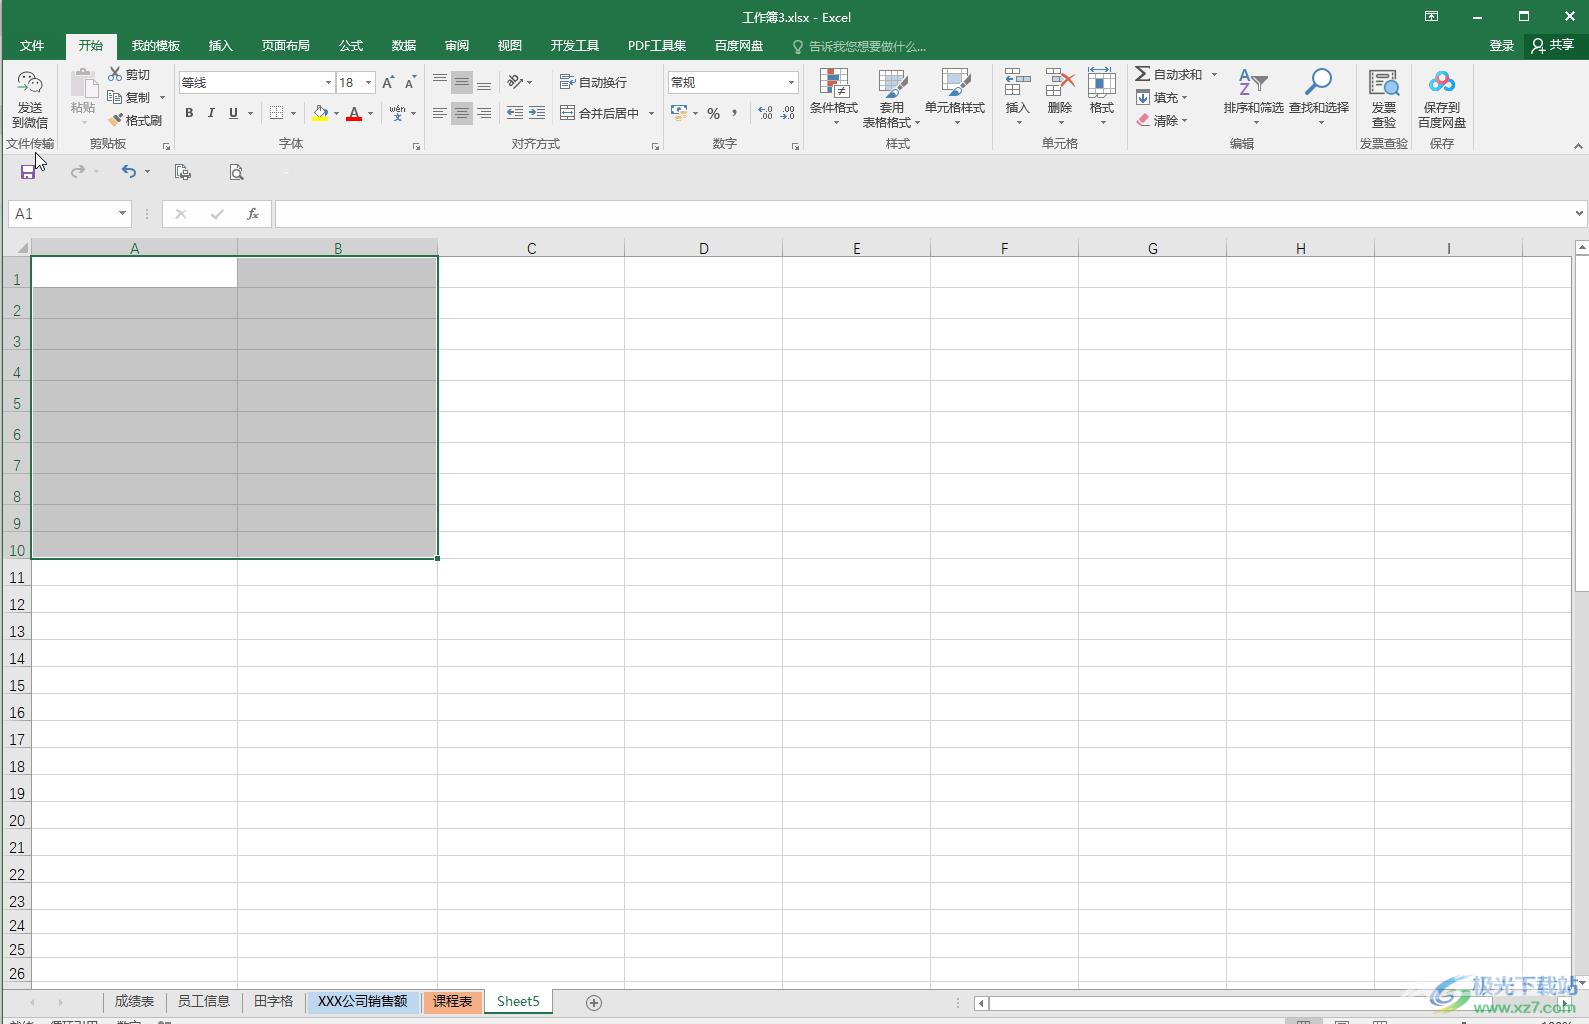Open the number format dropdown (常规)
This screenshot has height=1024, width=1589.
coord(791,83)
